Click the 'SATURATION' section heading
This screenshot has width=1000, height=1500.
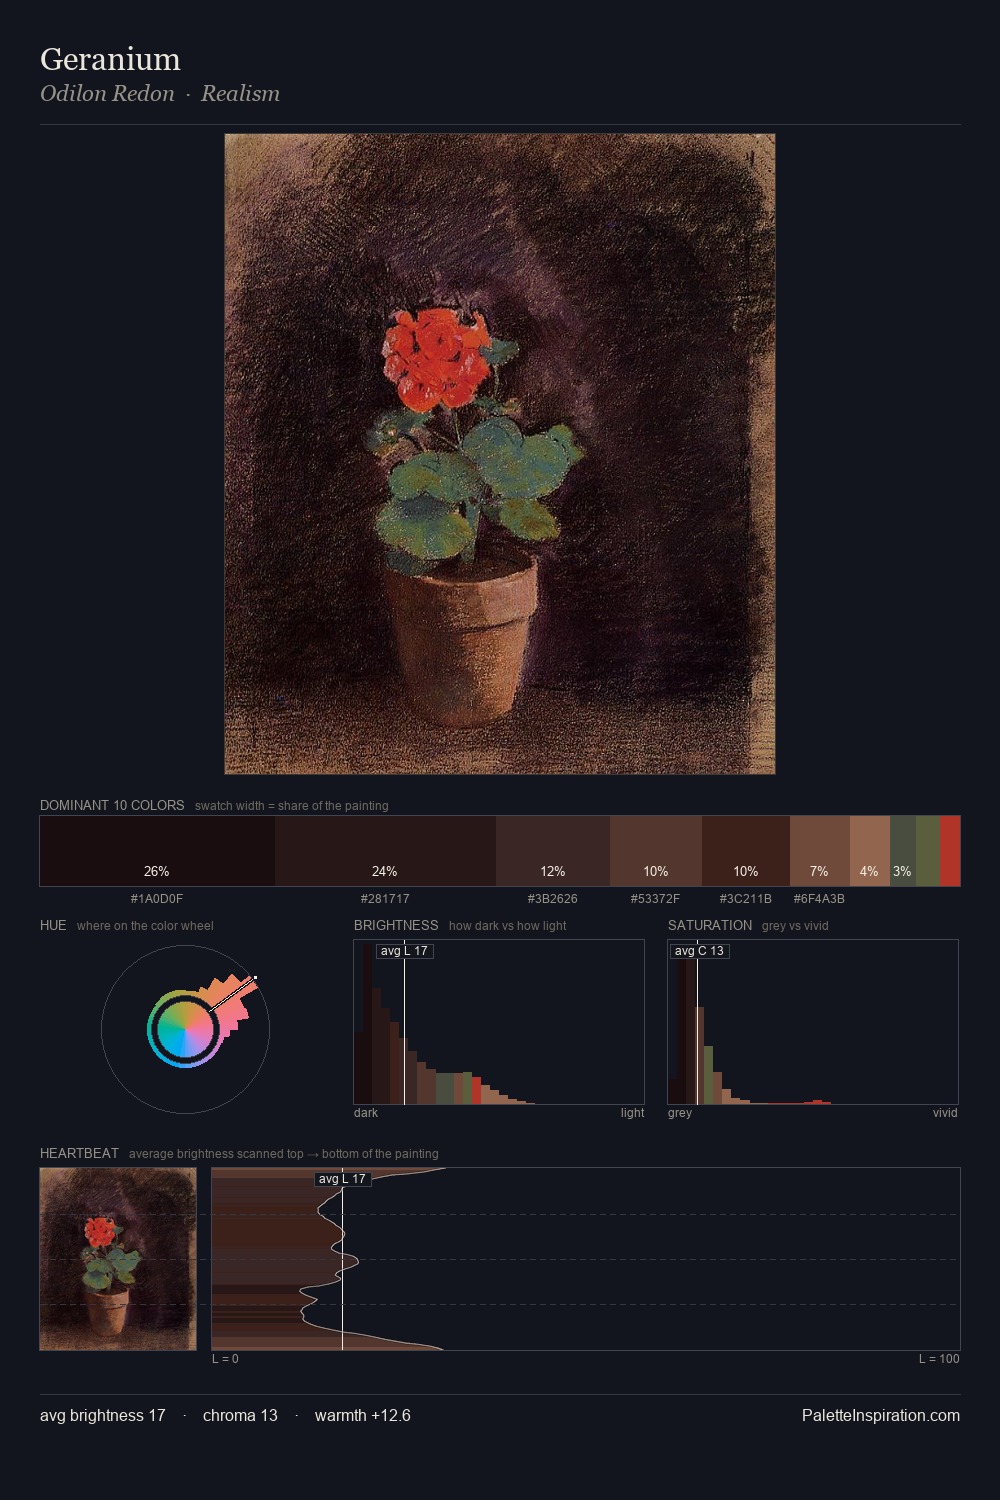(x=710, y=925)
